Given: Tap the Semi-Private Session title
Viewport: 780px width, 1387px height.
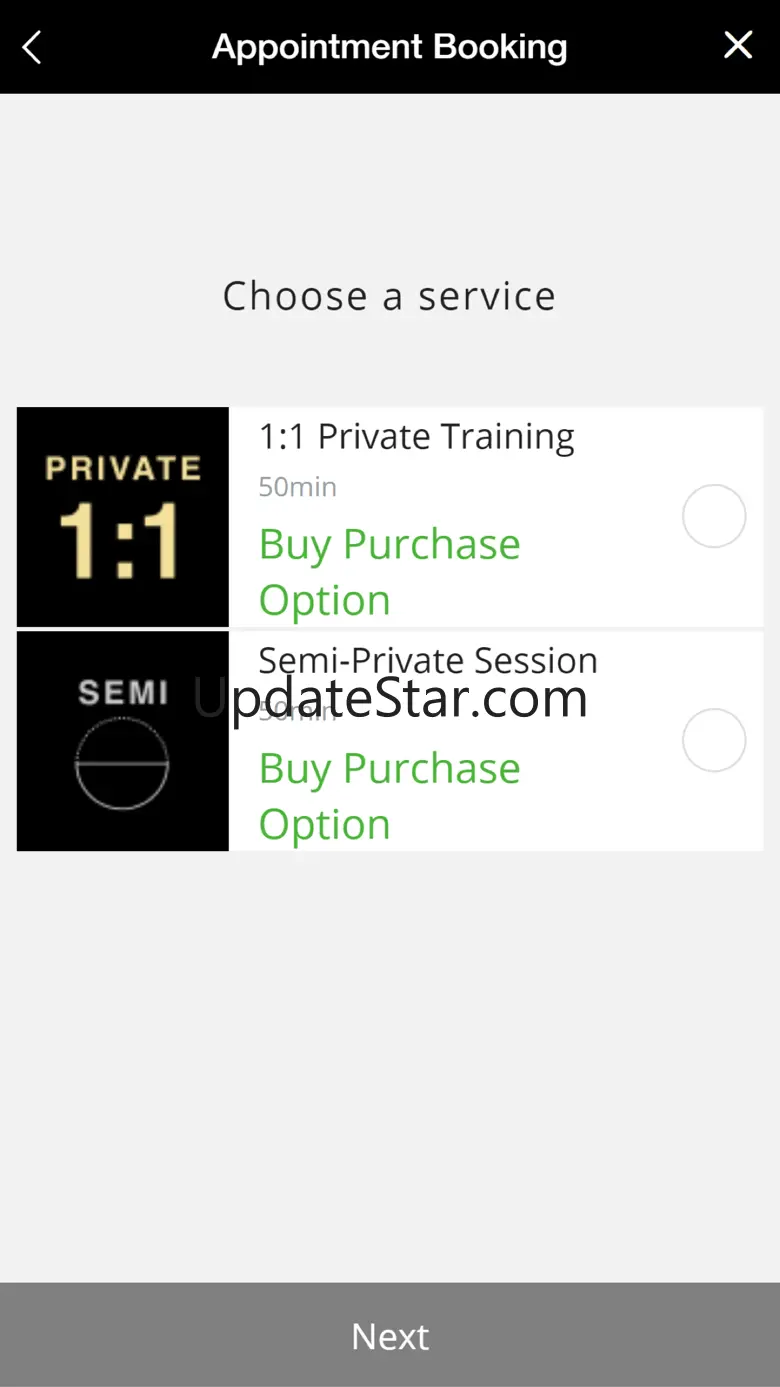Looking at the screenshot, I should click(428, 660).
